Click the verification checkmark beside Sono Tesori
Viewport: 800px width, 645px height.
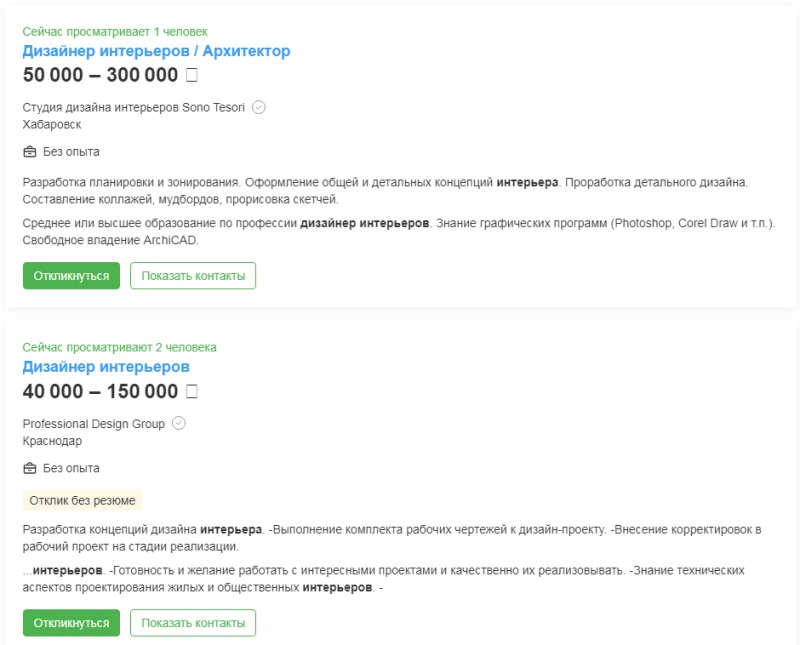point(258,106)
